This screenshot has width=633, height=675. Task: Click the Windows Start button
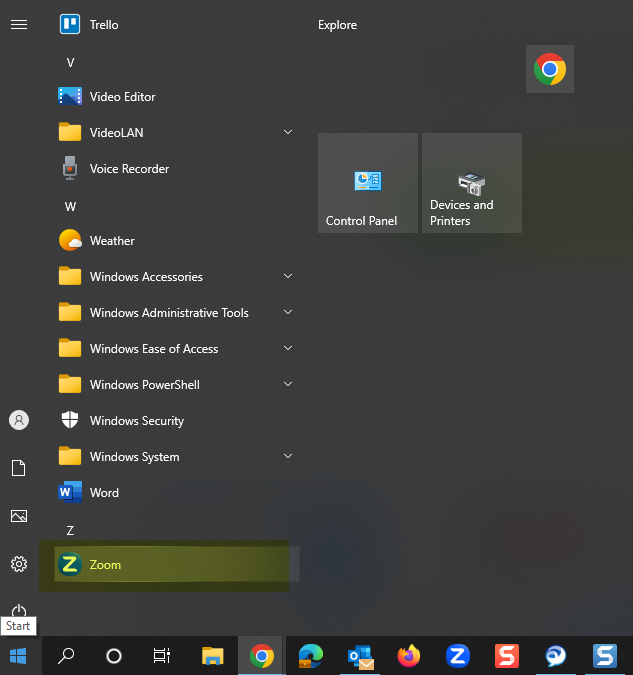coord(18,656)
